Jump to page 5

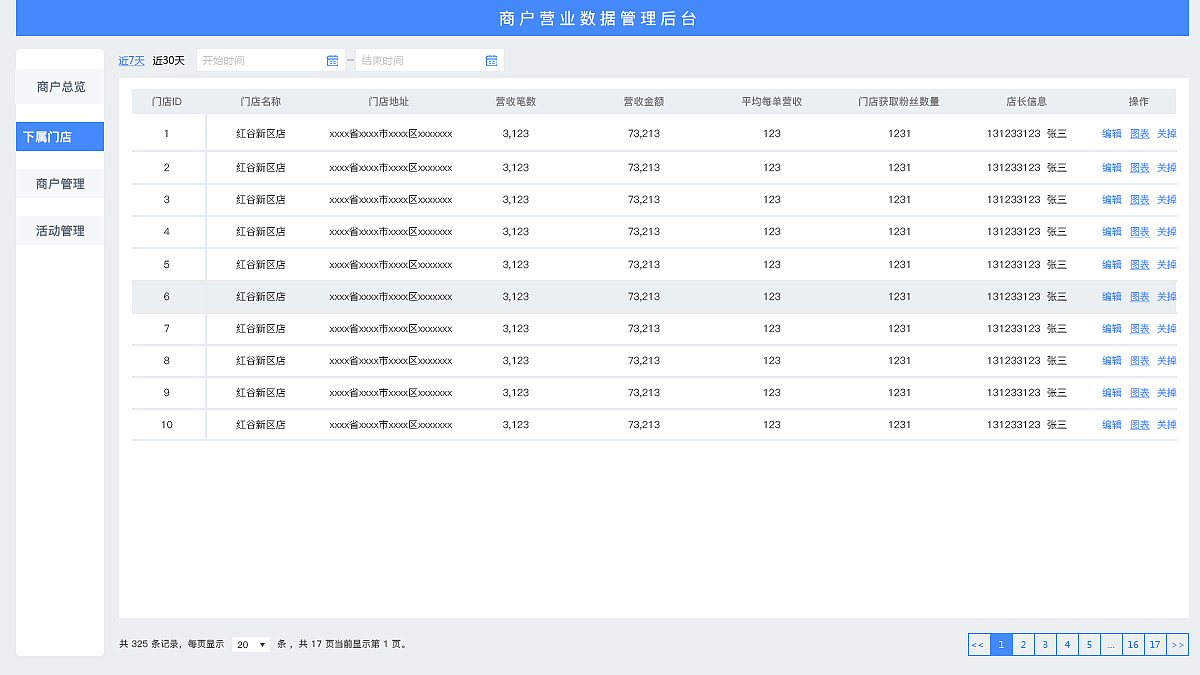(1089, 645)
